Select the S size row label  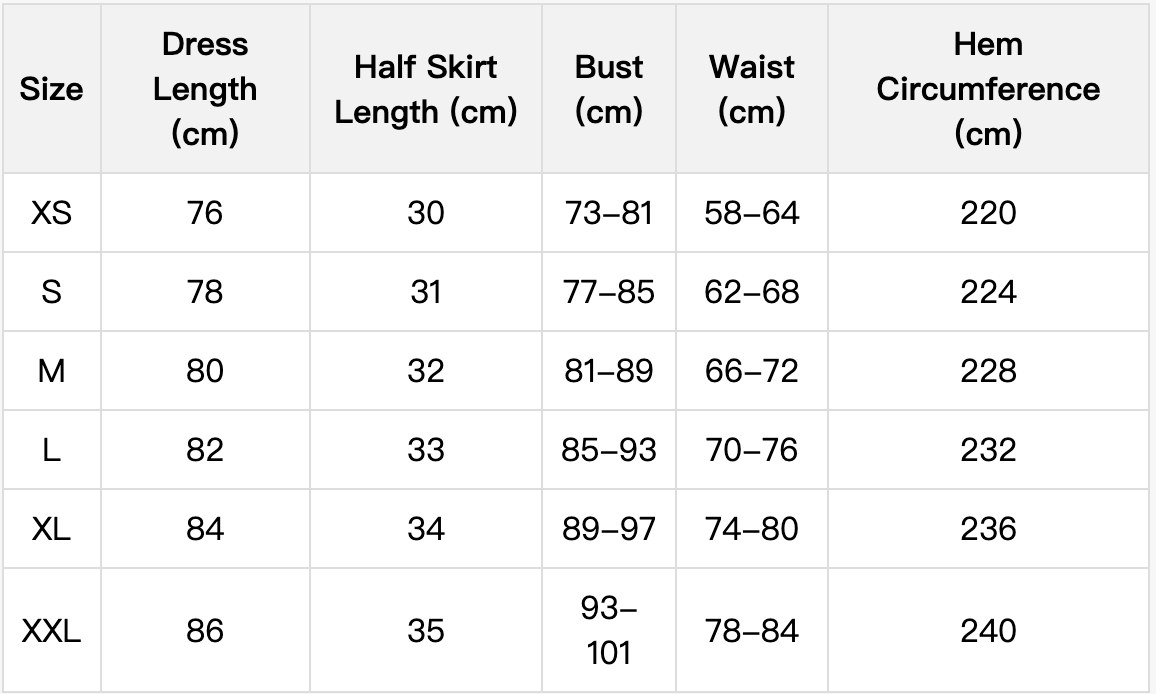[x=52, y=292]
